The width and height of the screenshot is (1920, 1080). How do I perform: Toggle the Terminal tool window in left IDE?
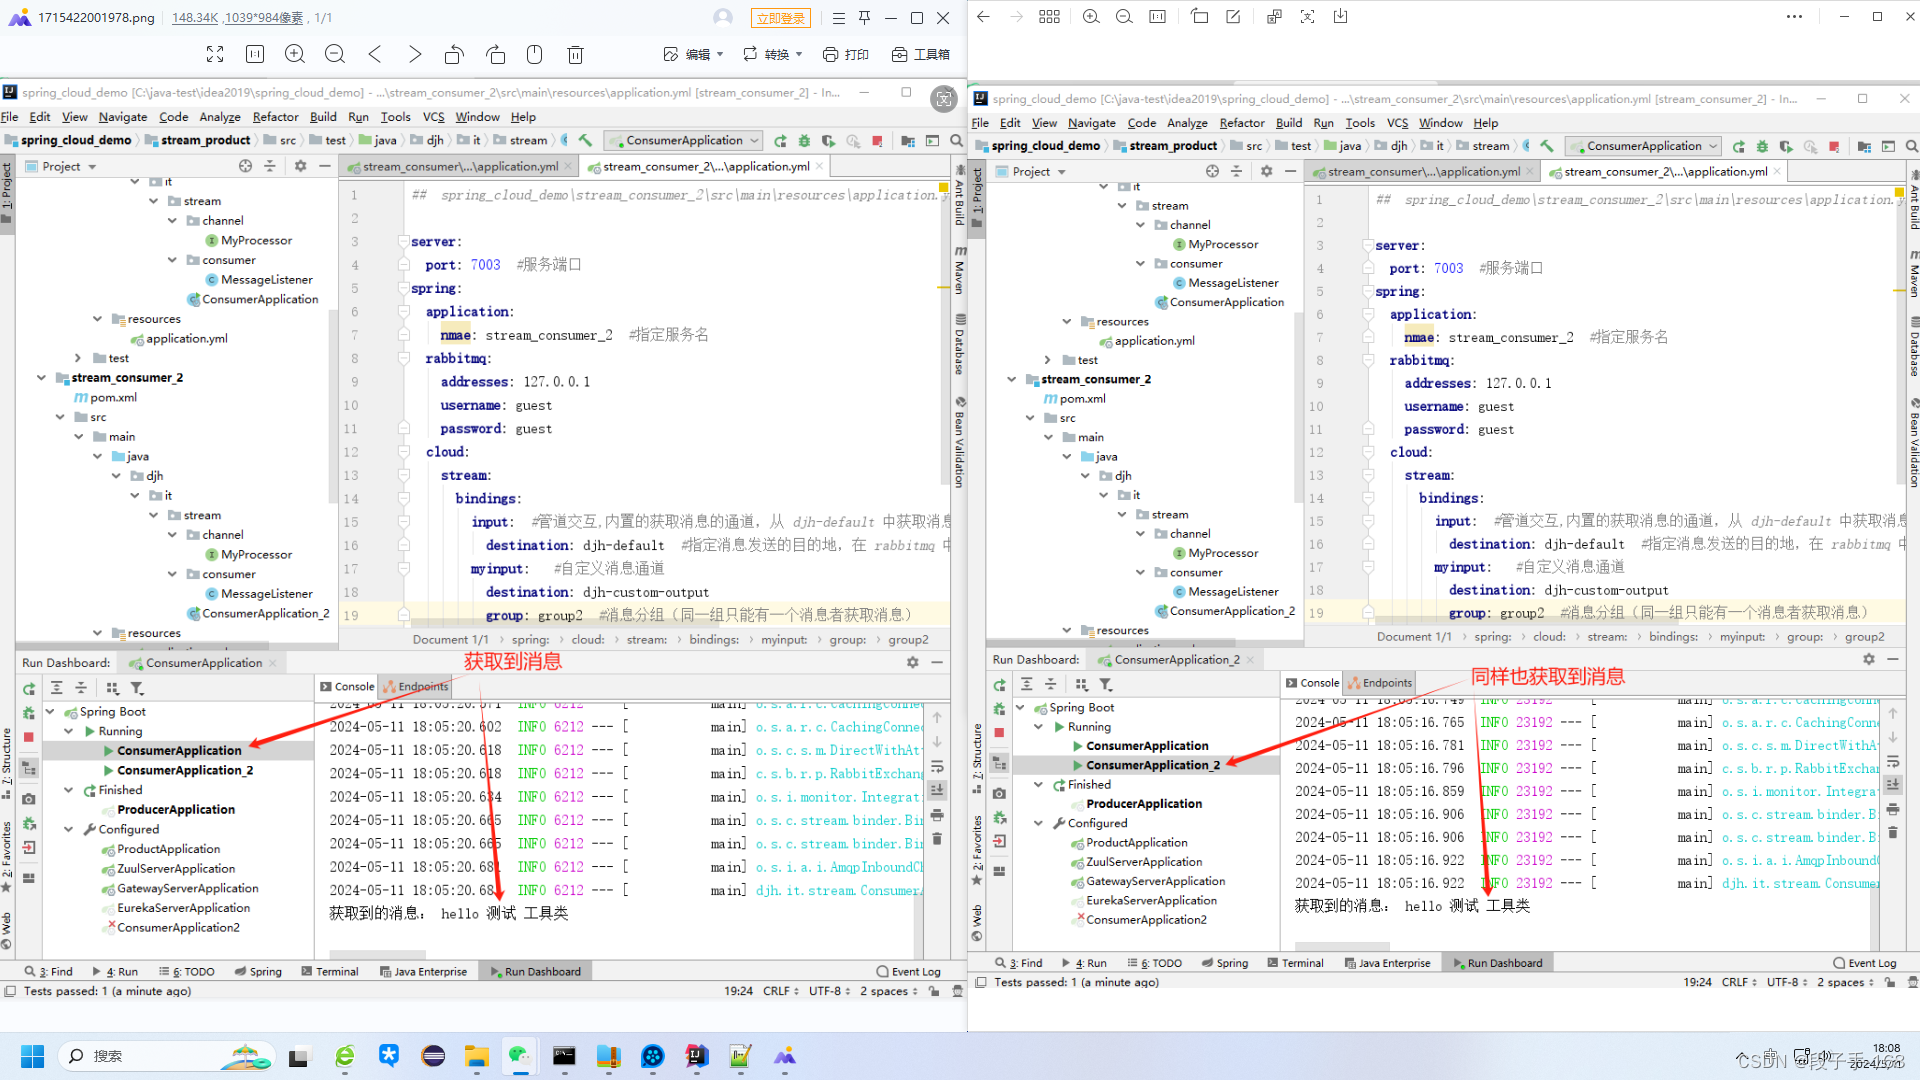[330, 971]
